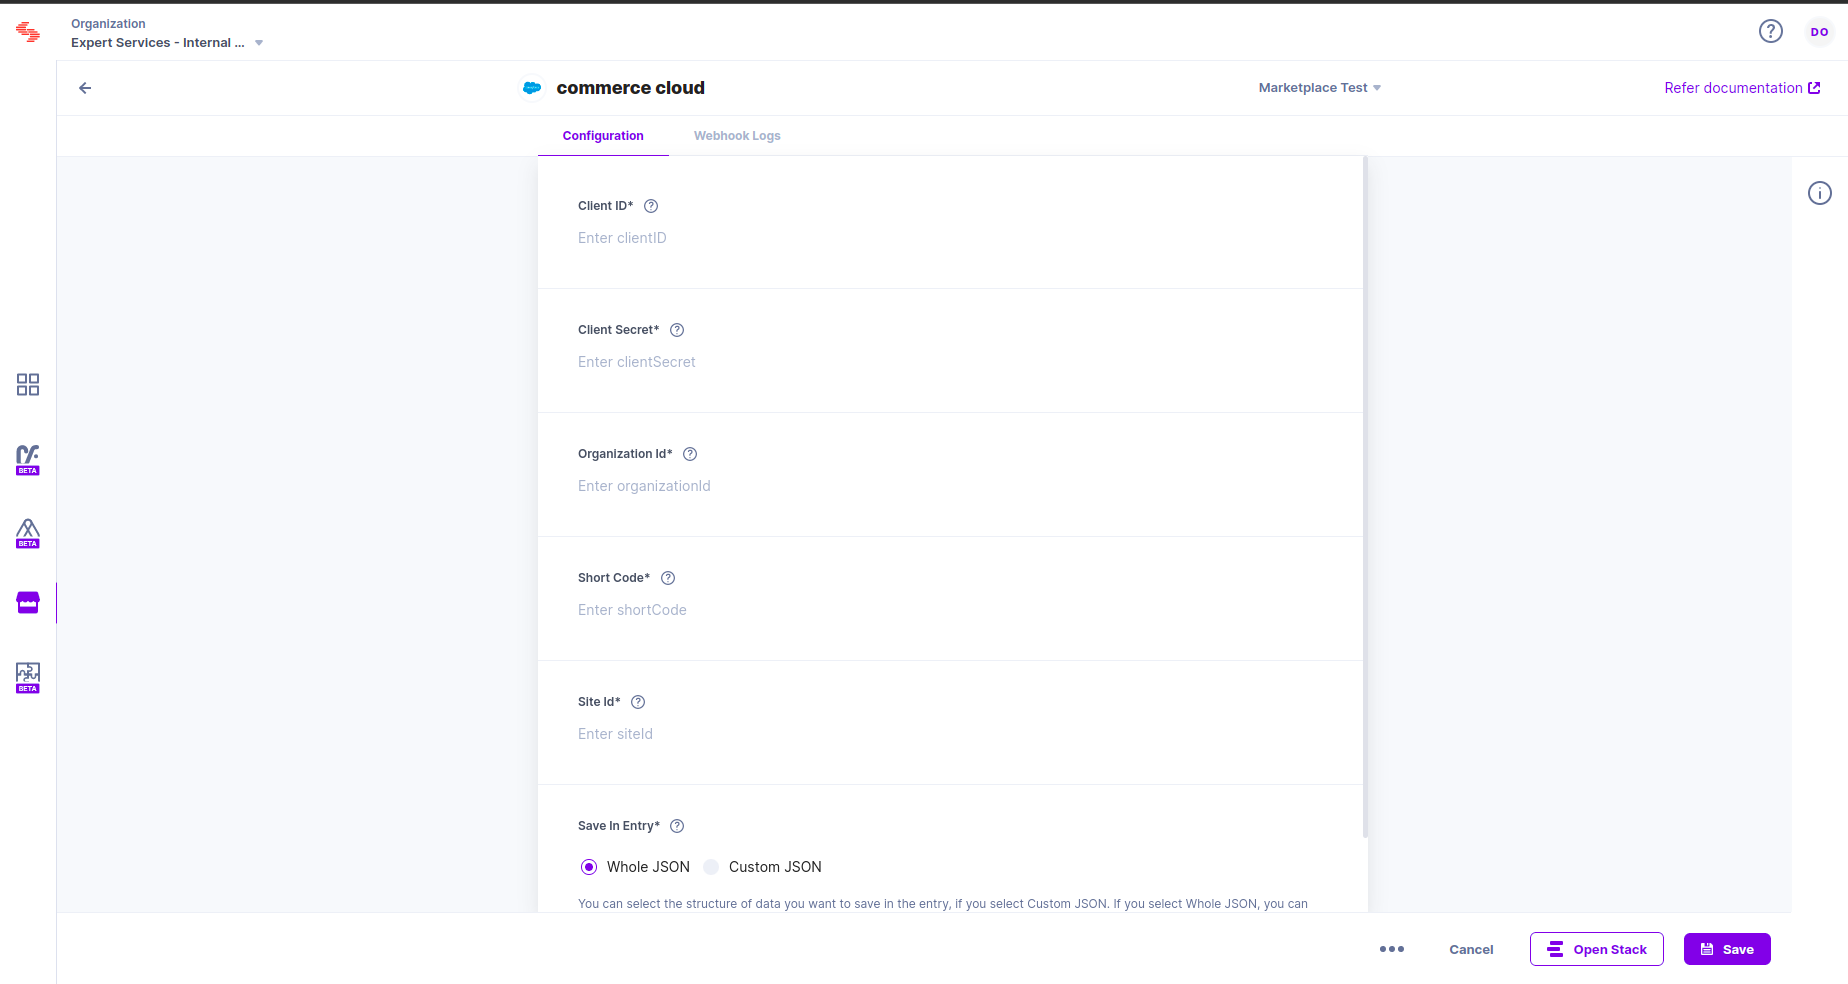Open the puzzle-piece beta icon in sidebar

(28, 677)
